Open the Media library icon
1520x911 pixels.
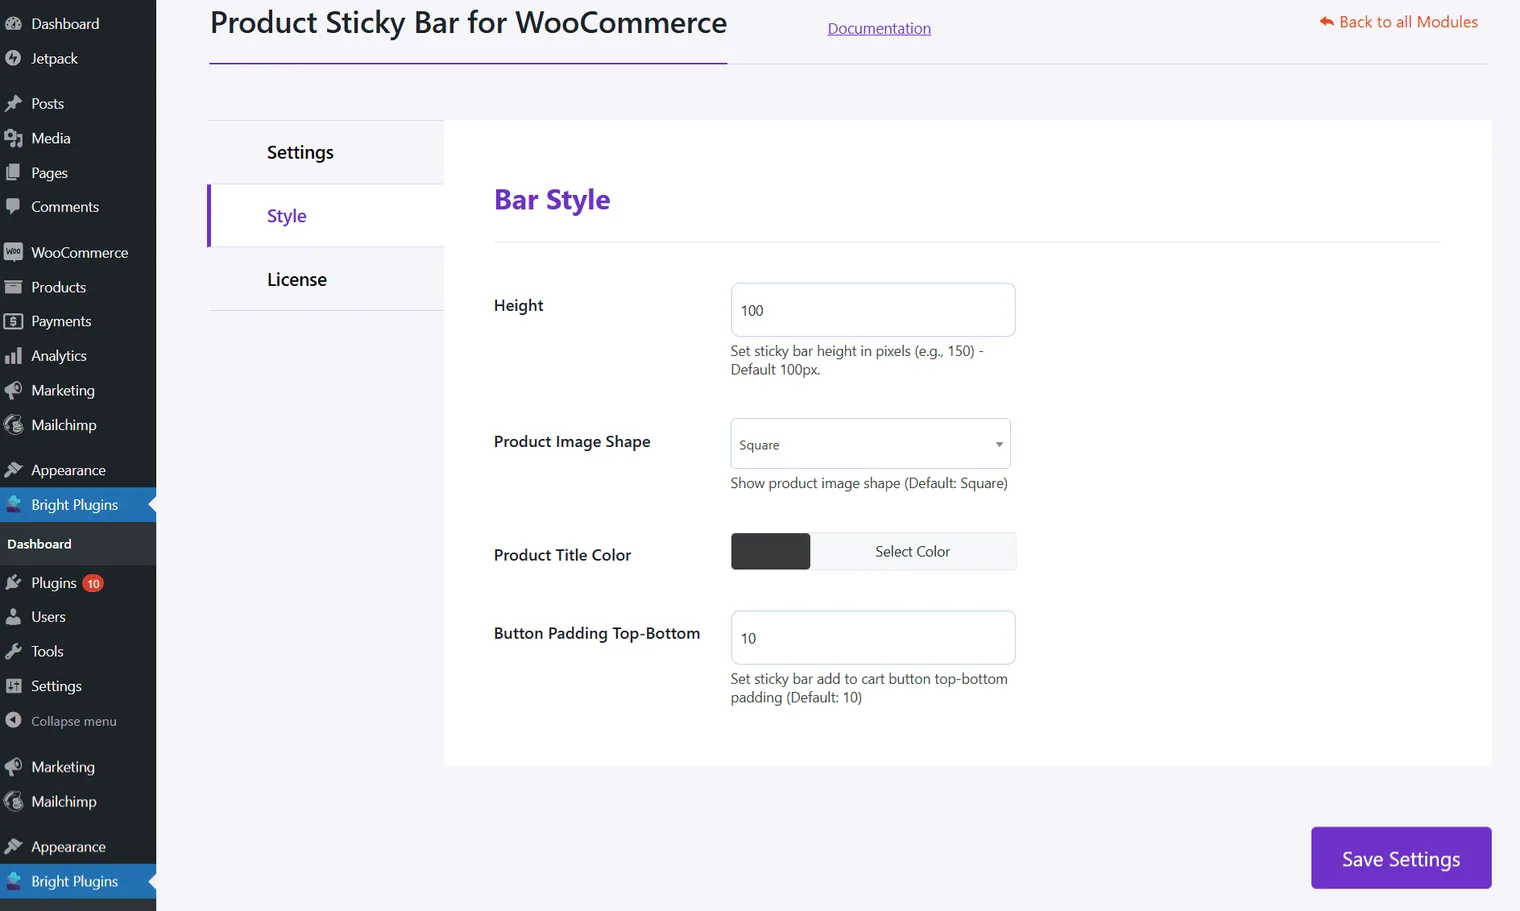pyautogui.click(x=13, y=138)
